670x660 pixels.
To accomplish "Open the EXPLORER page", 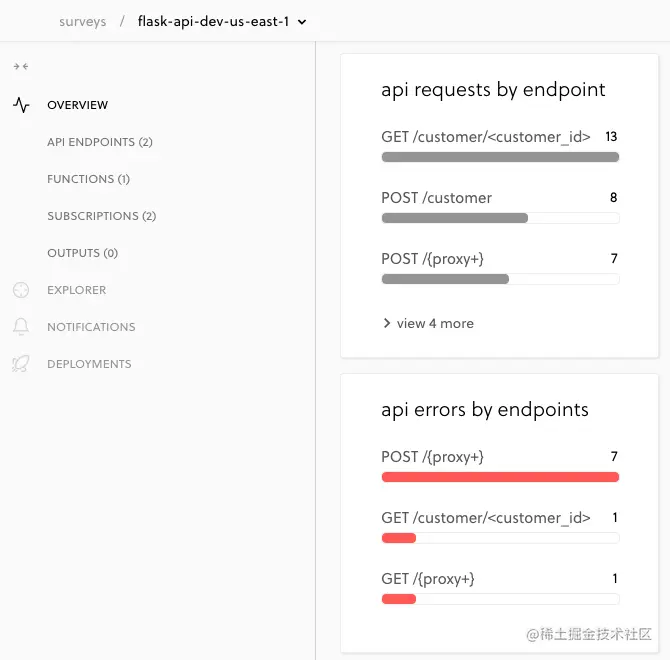I will pos(76,290).
